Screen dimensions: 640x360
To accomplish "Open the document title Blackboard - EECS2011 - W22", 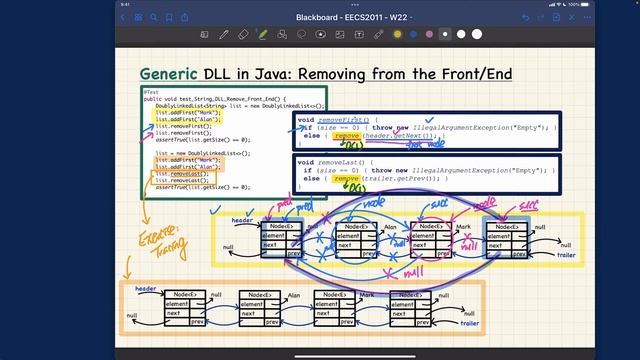I will [x=353, y=18].
